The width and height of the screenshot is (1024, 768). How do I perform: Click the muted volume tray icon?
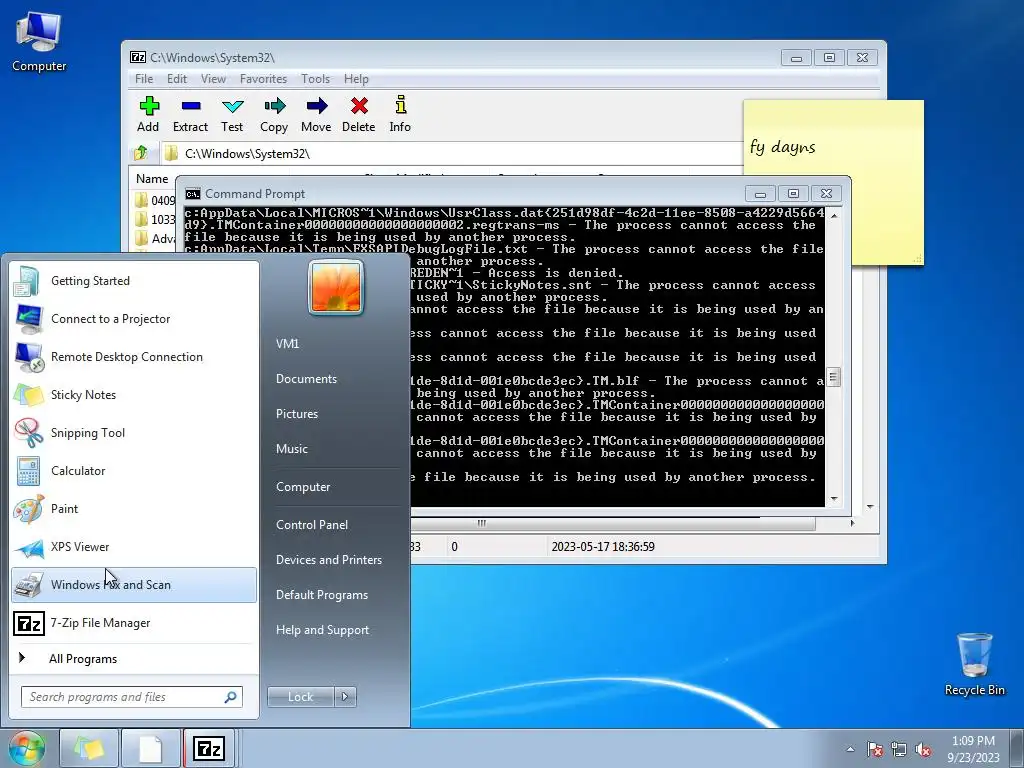[x=923, y=749]
